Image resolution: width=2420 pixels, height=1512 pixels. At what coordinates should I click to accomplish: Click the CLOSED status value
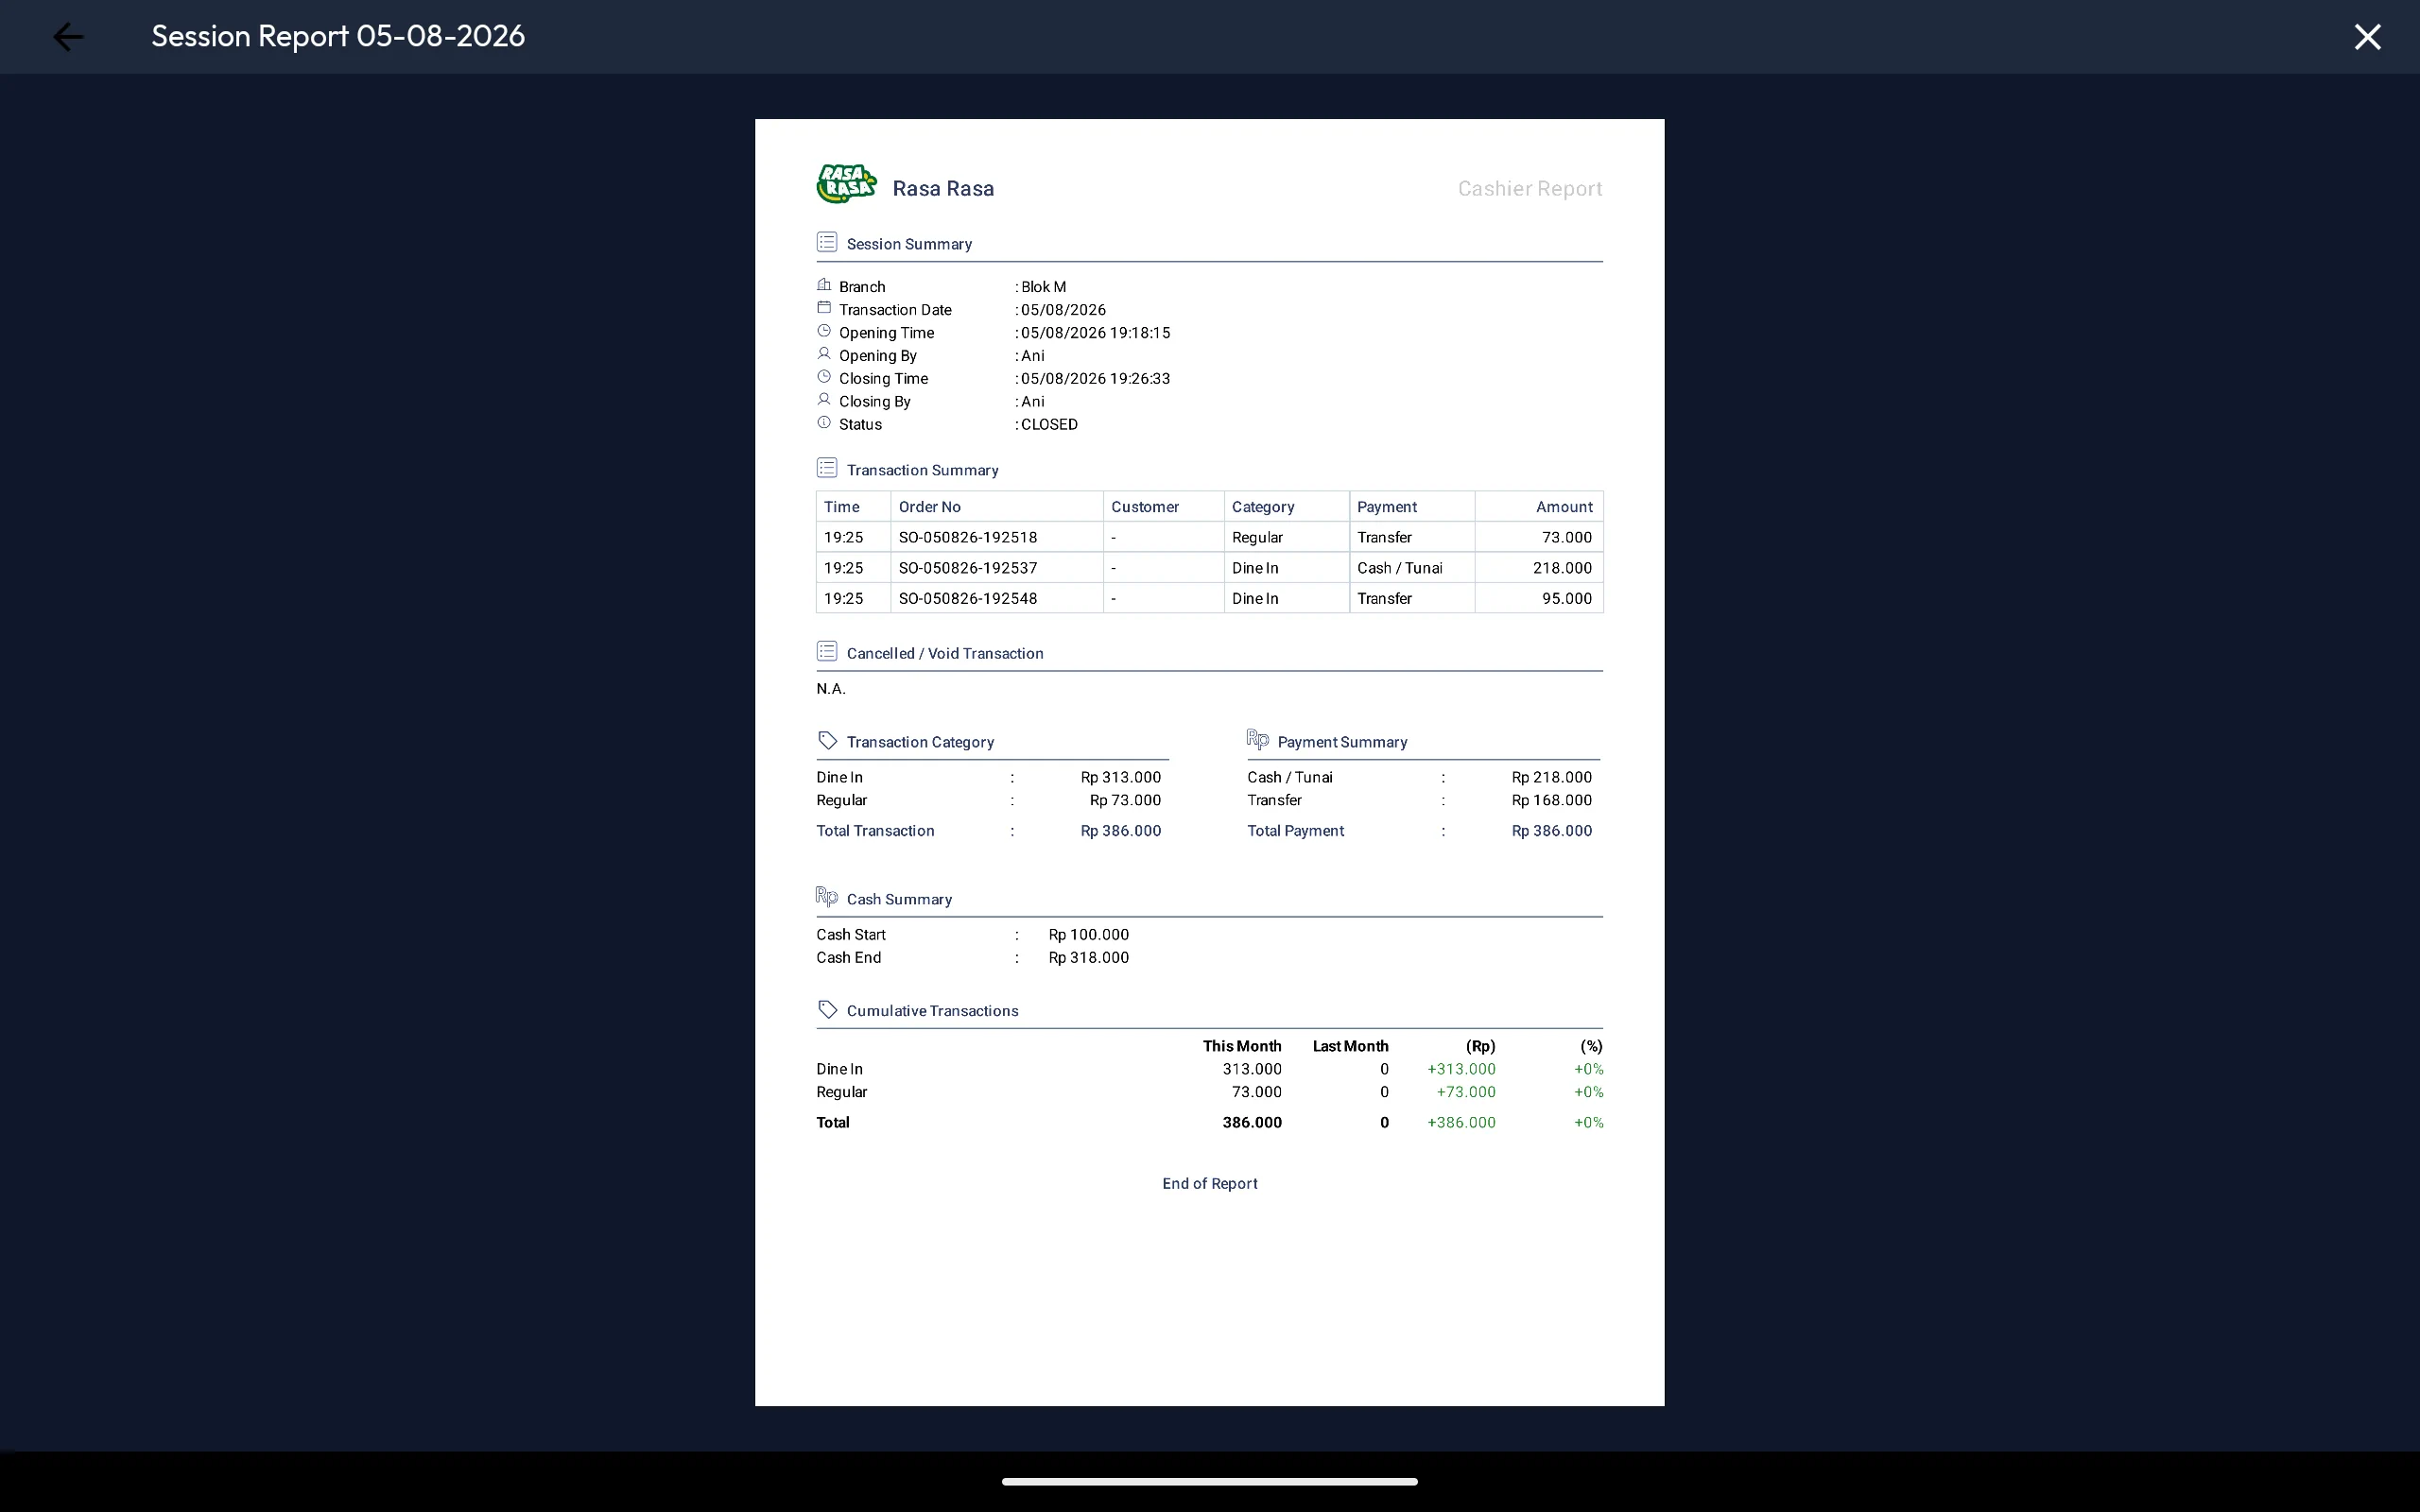coord(1049,424)
